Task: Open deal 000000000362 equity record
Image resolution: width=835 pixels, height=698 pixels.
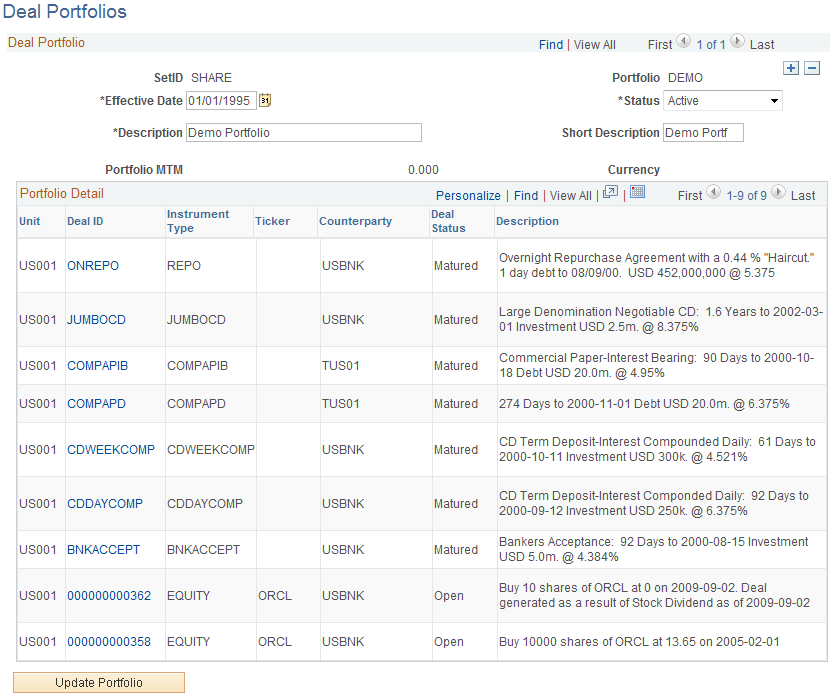Action: [x=109, y=595]
